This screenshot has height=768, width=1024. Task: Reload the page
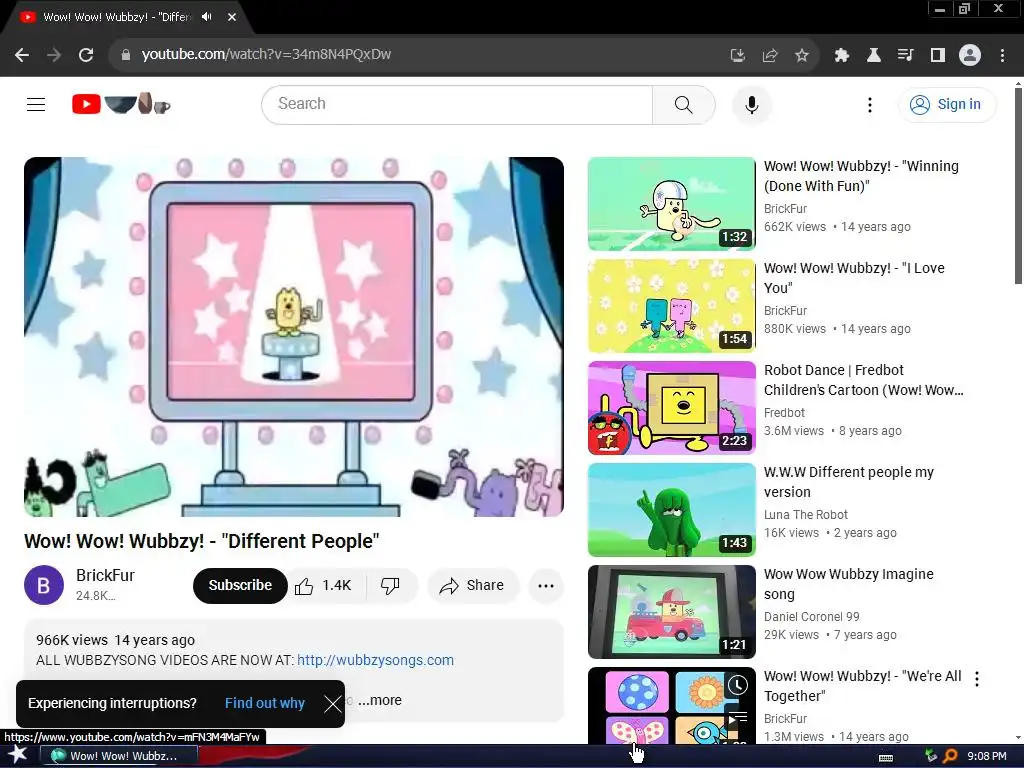click(86, 55)
